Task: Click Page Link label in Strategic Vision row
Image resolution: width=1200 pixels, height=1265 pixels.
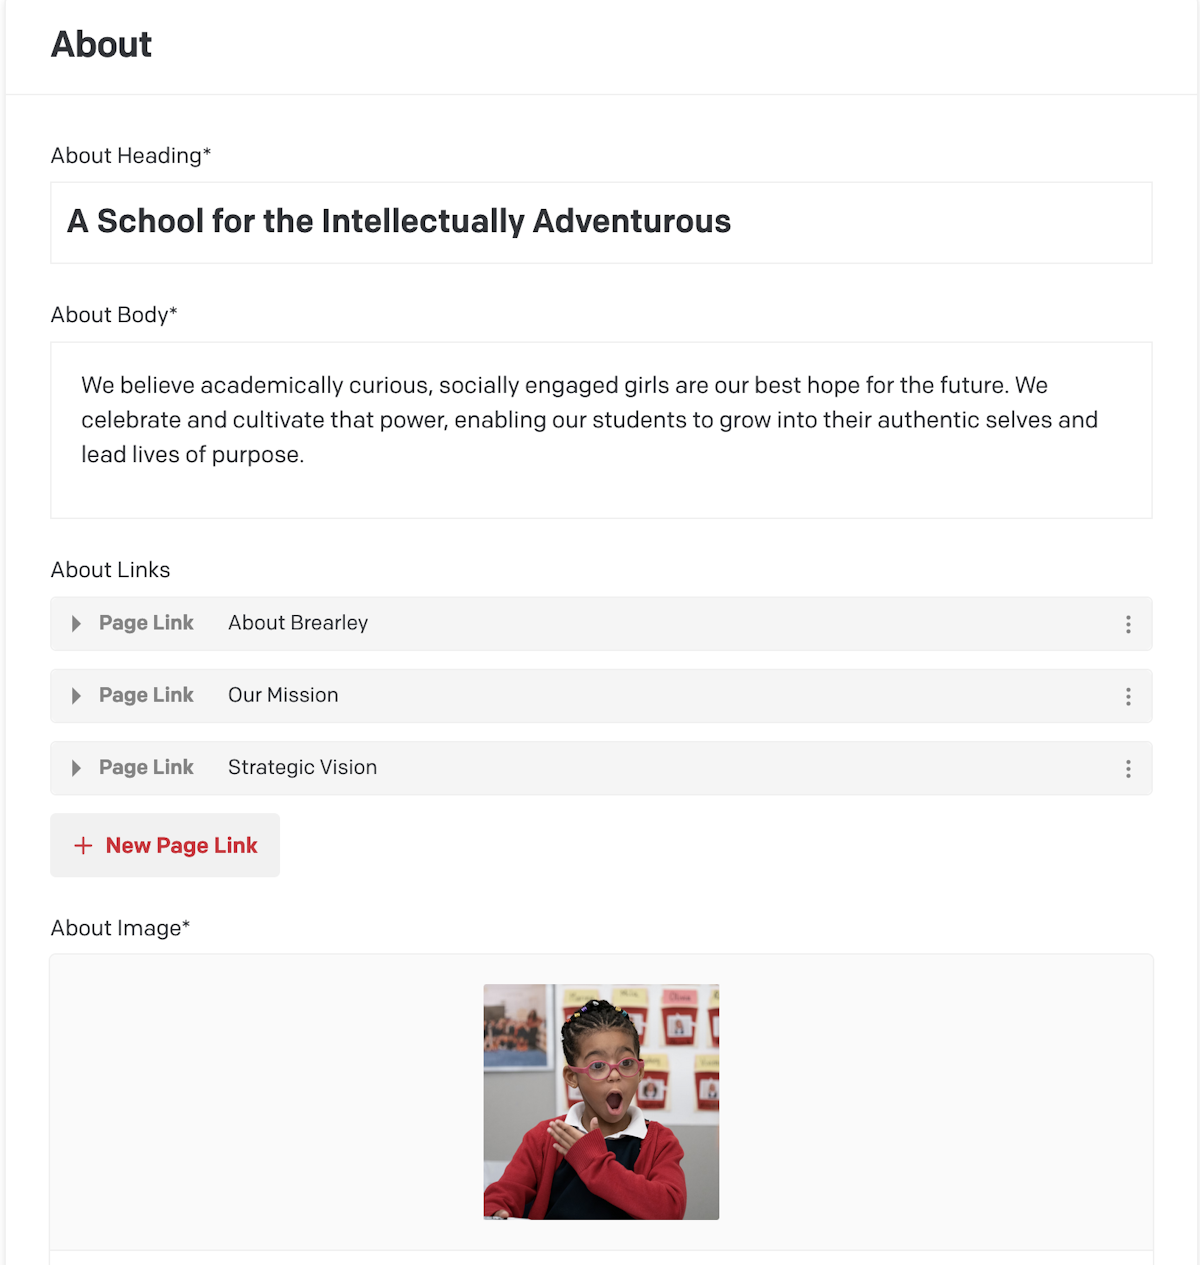Action: tap(146, 767)
